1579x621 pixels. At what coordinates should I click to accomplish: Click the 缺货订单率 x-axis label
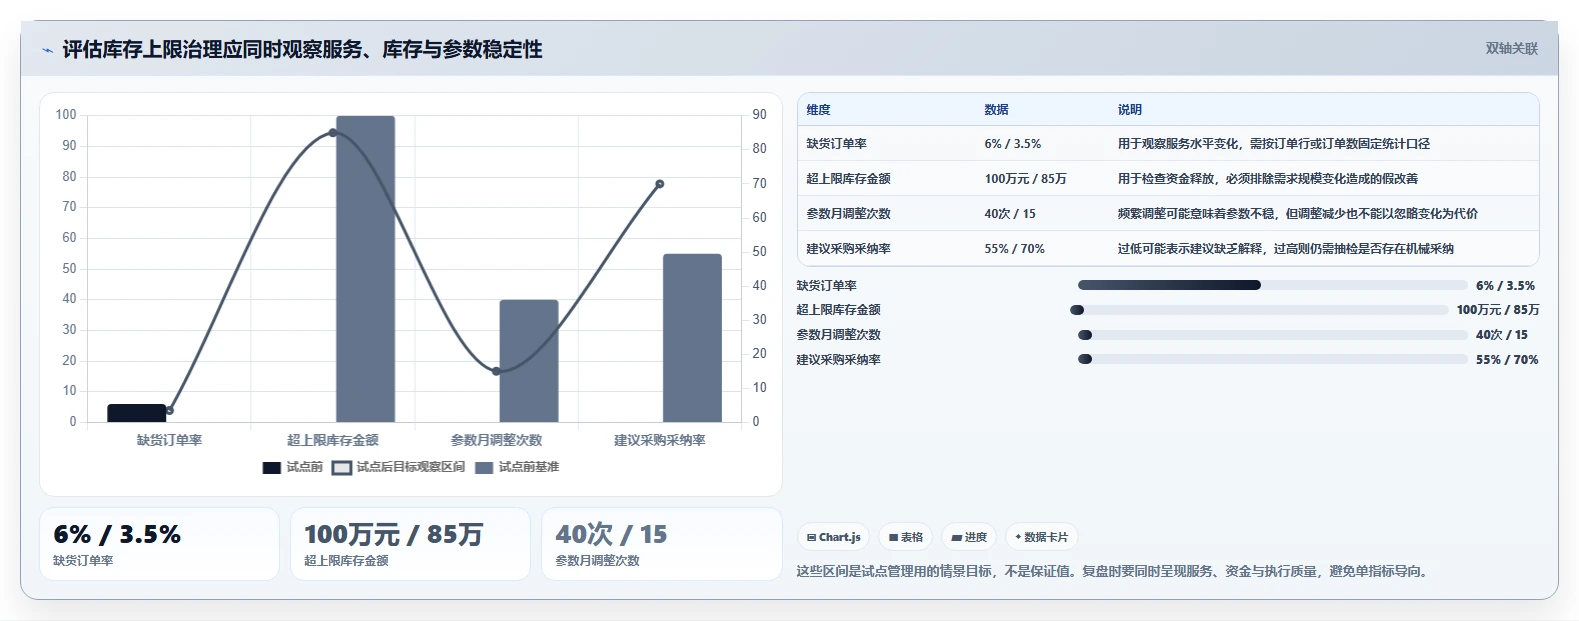[x=170, y=440]
